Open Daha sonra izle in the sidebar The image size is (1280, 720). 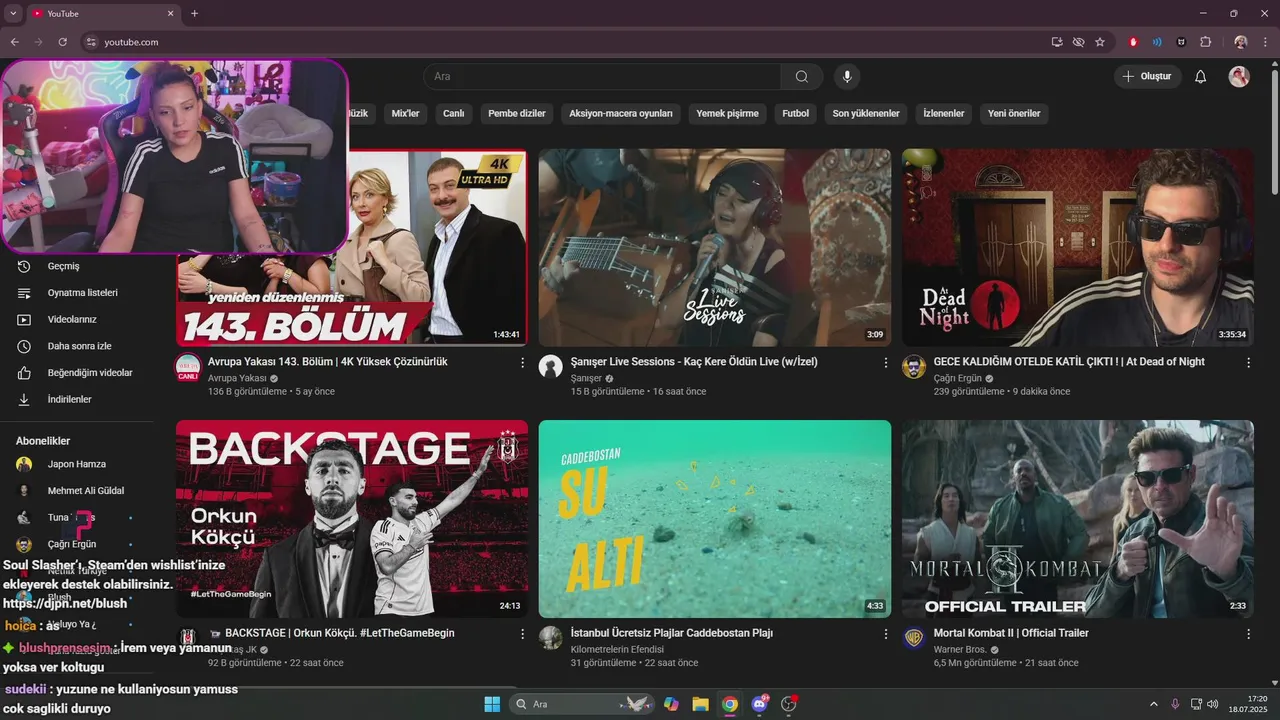point(80,346)
